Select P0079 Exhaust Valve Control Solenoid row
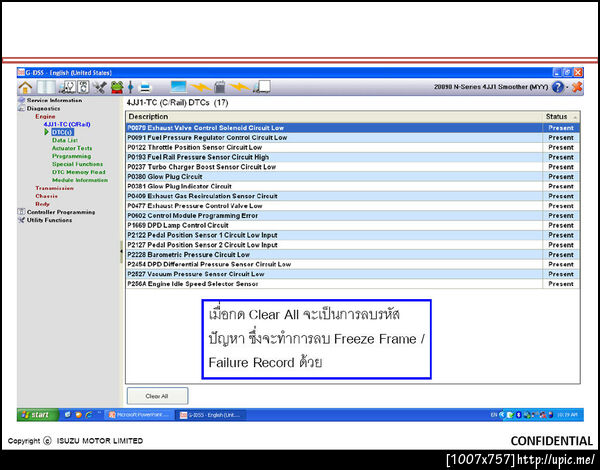This screenshot has width=600, height=470. (x=352, y=128)
